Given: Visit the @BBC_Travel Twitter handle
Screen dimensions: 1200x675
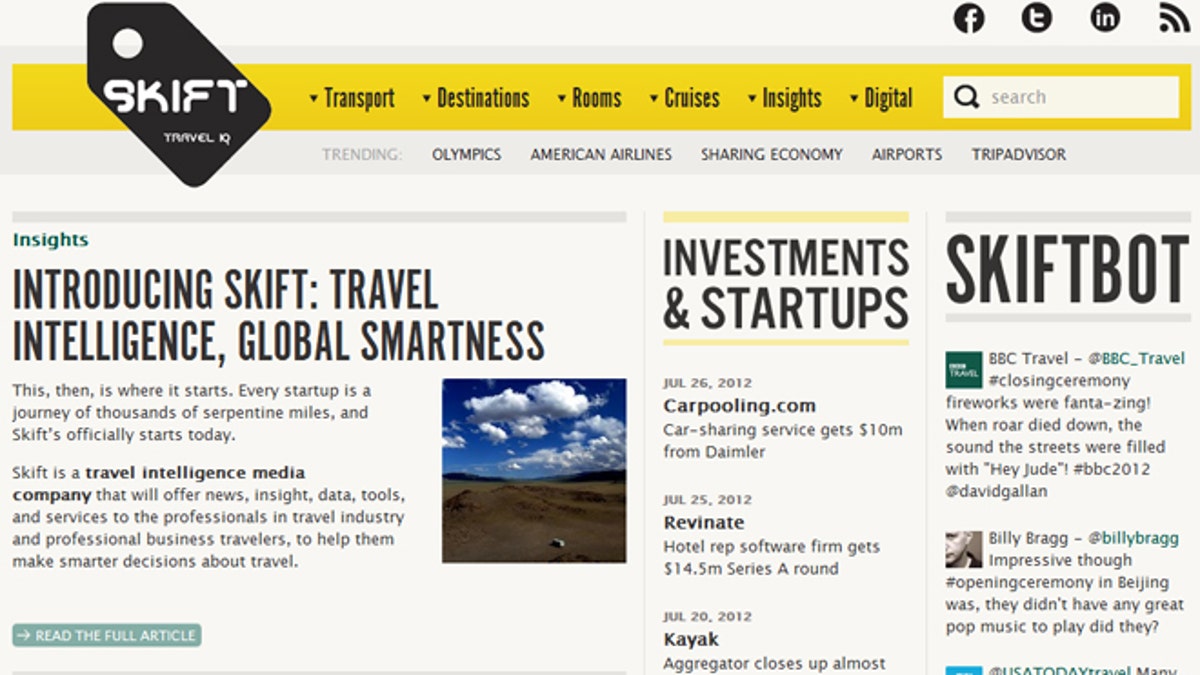Looking at the screenshot, I should pos(1136,358).
